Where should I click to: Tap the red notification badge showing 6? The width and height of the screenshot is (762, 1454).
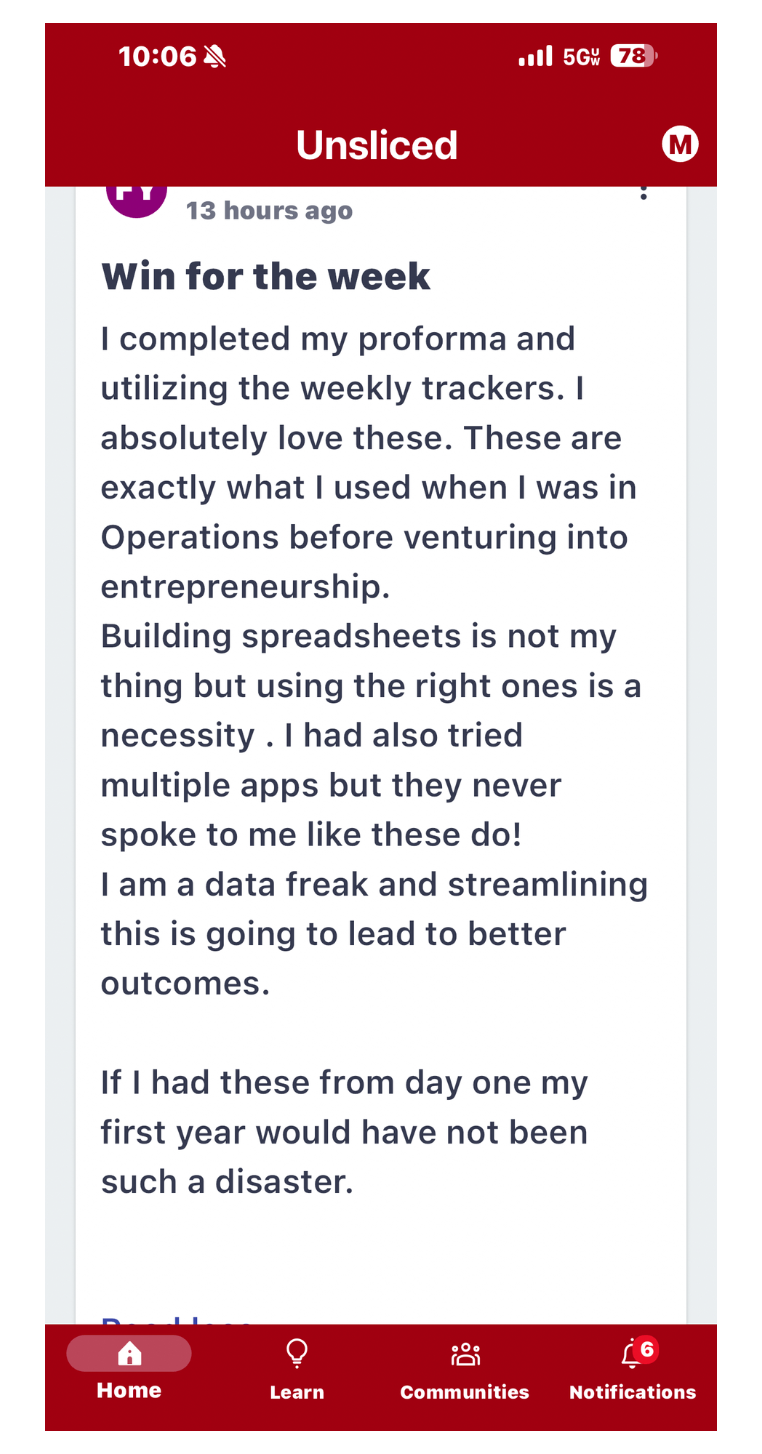(x=647, y=1349)
